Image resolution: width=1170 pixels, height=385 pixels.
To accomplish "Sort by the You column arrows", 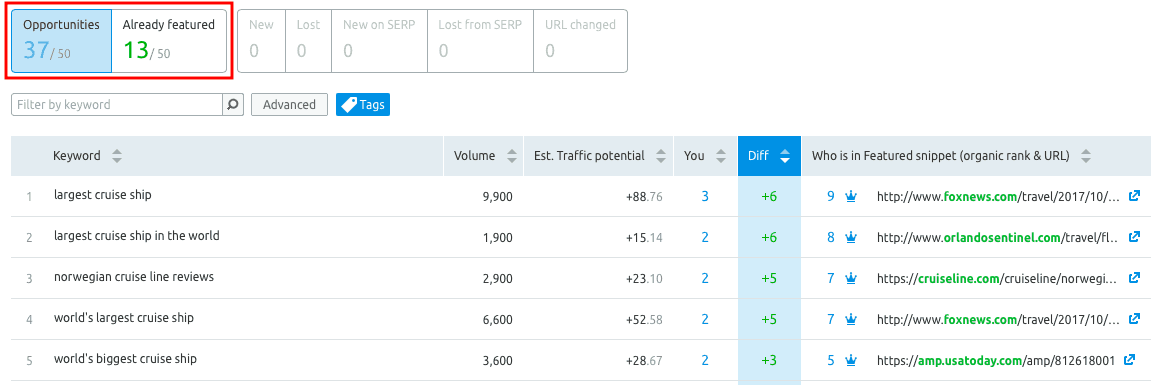I will (x=720, y=156).
